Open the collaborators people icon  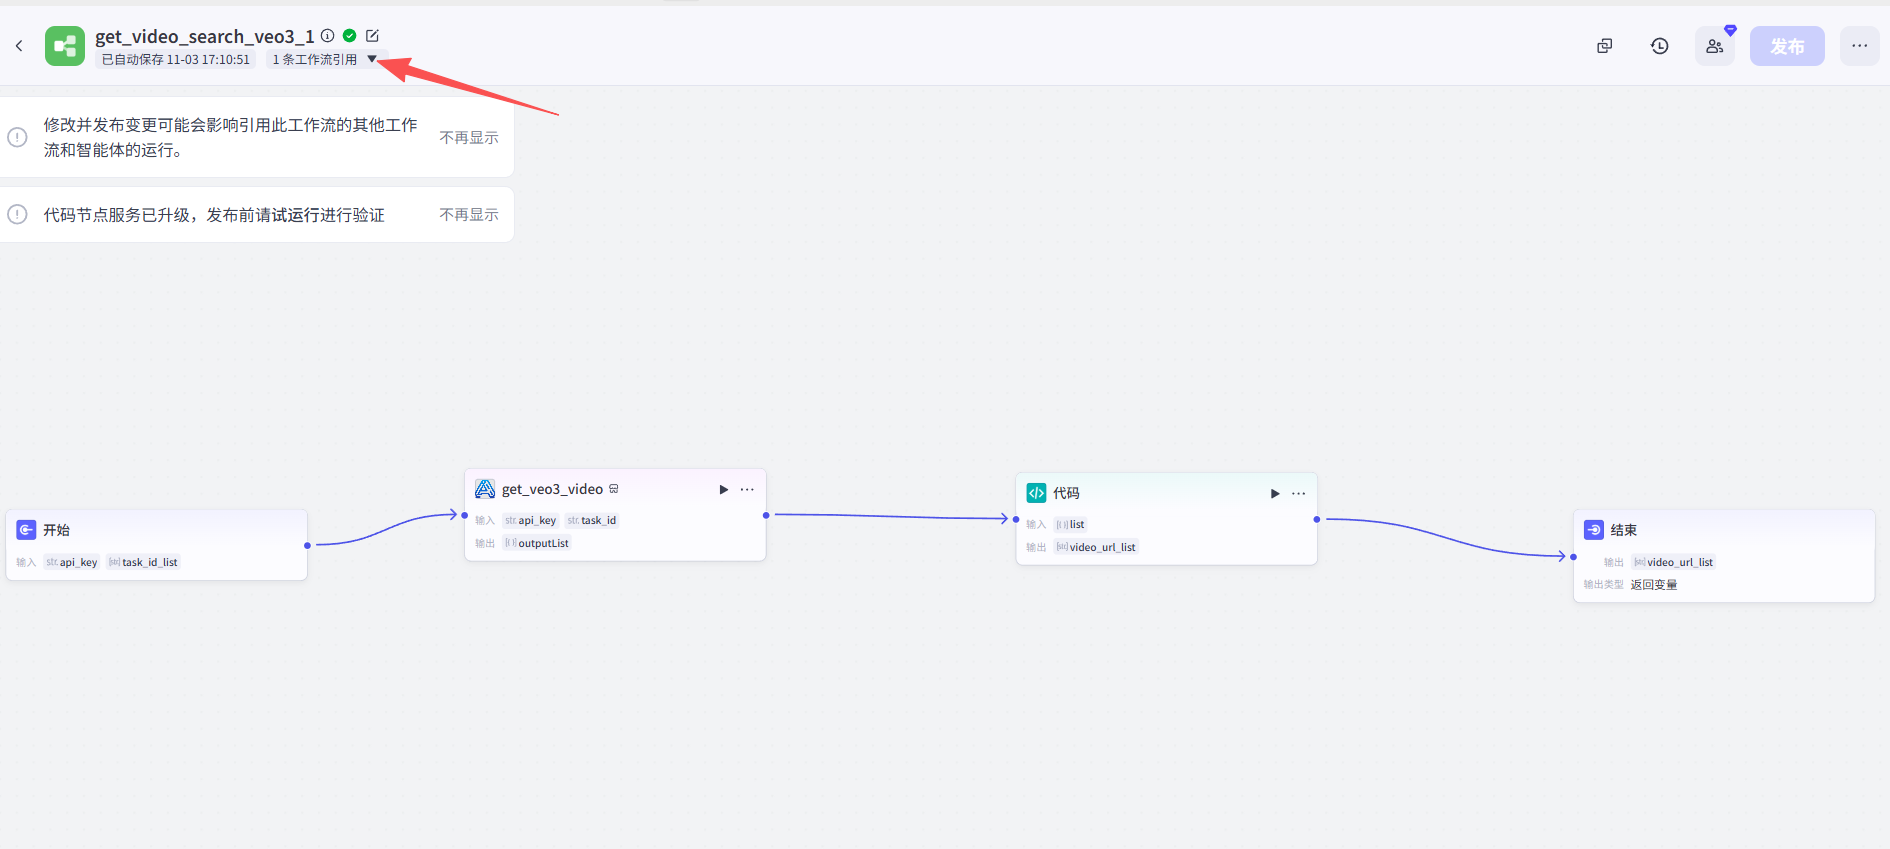[1714, 46]
